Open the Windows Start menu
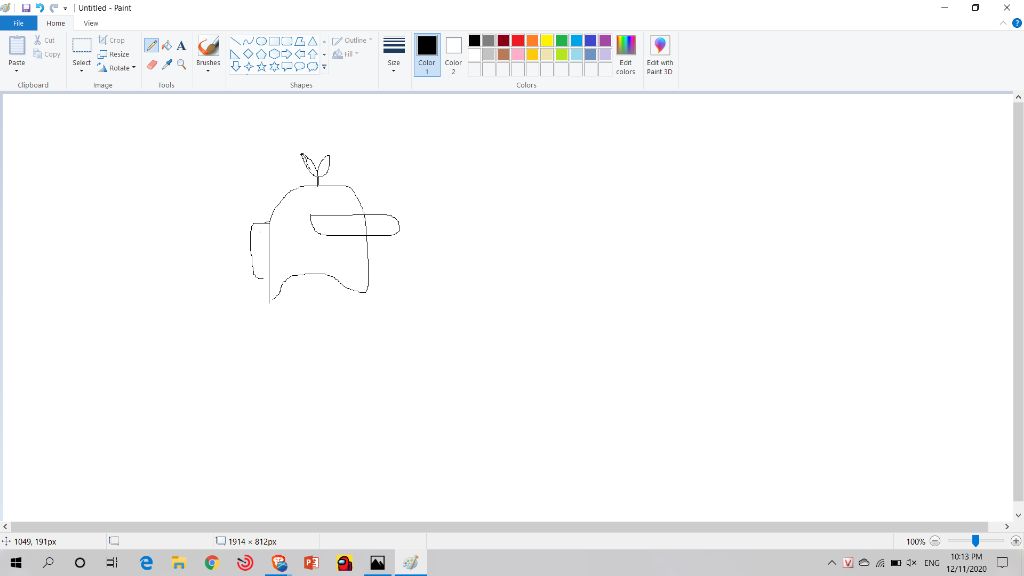The image size is (1024, 576). tap(16, 562)
